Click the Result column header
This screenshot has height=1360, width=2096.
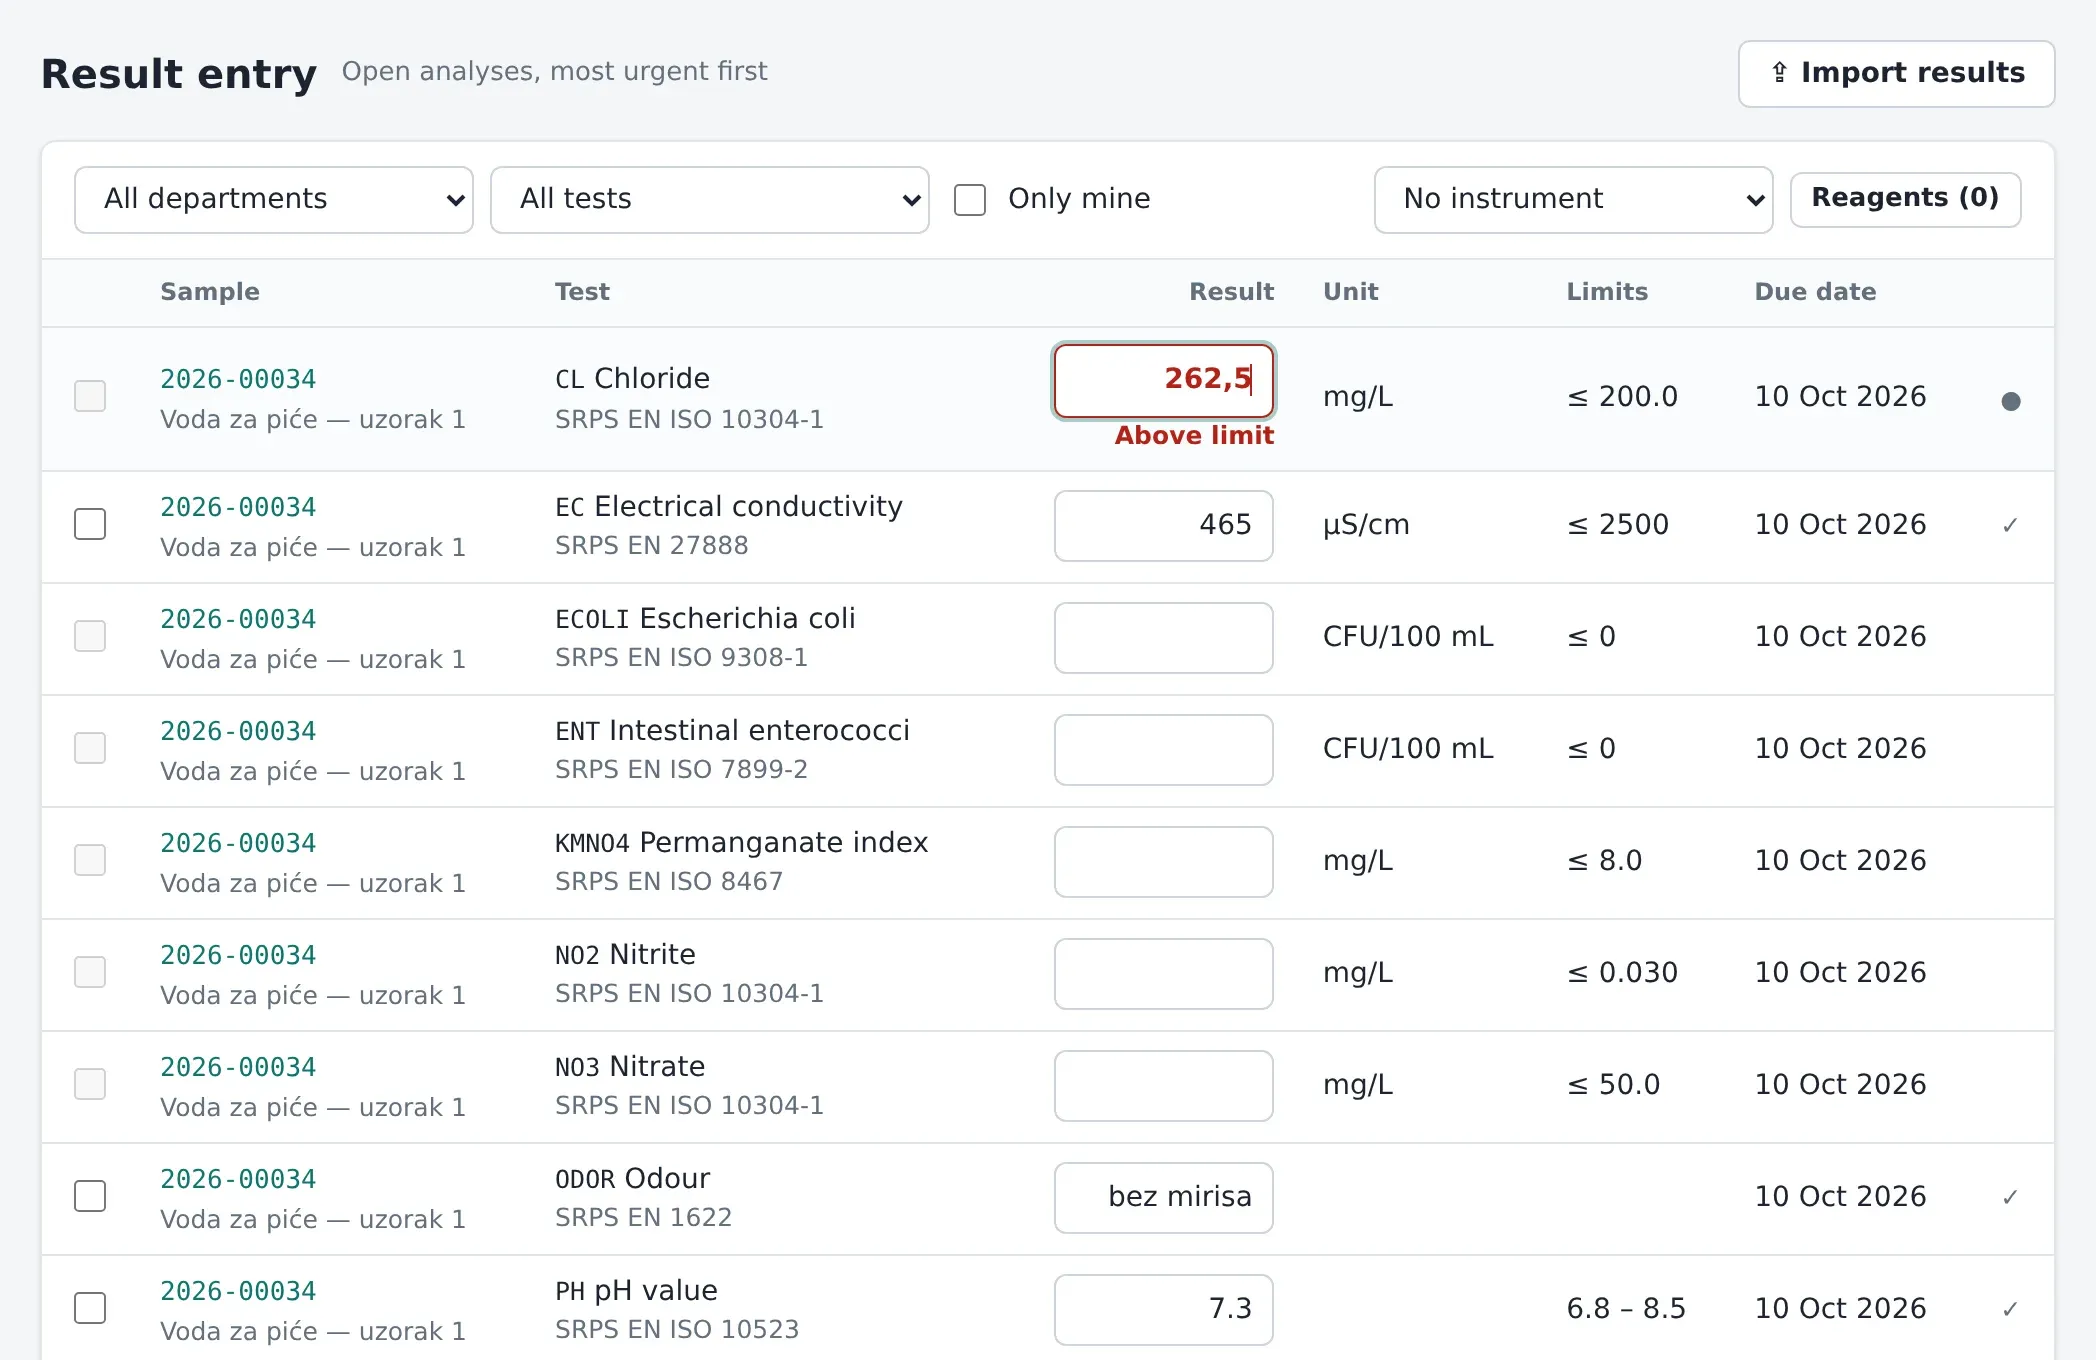pyautogui.click(x=1231, y=292)
